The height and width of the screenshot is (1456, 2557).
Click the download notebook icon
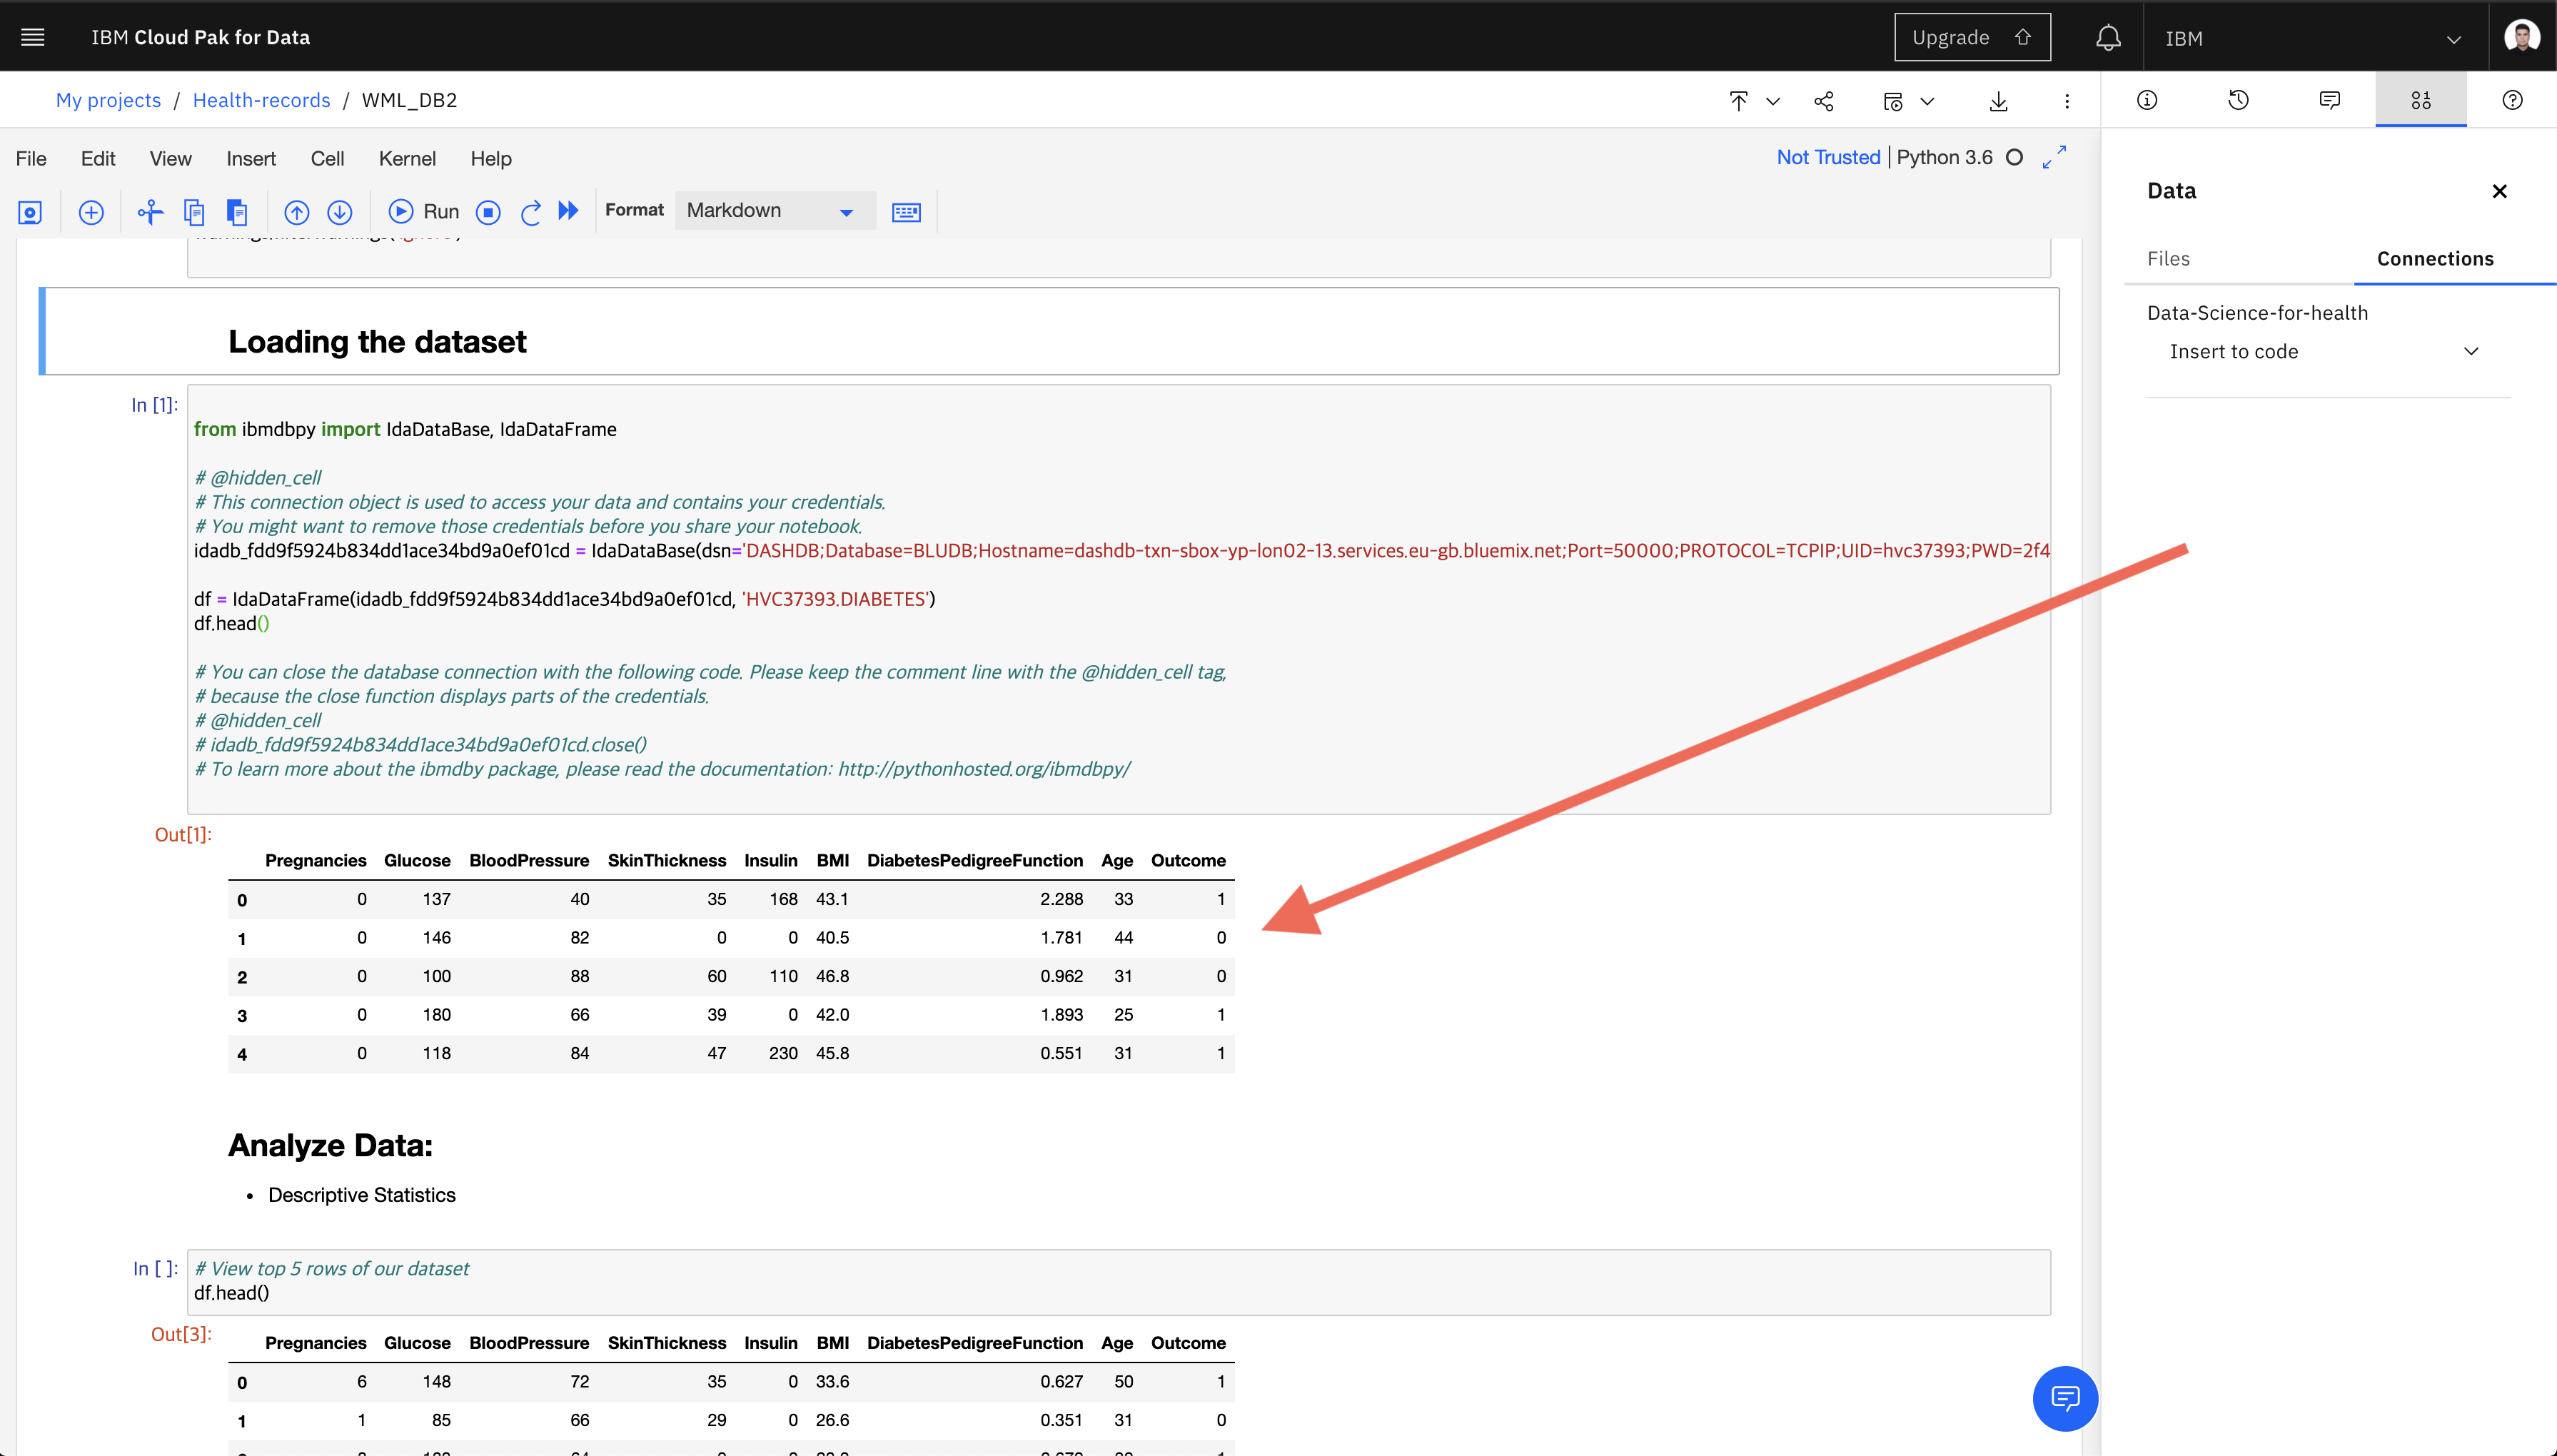1998,101
